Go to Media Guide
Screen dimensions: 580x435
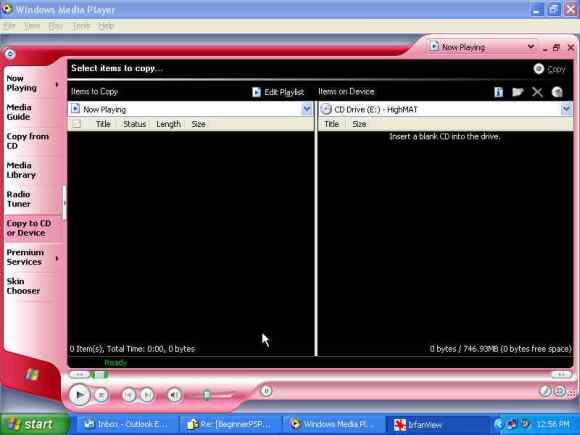coord(19,112)
